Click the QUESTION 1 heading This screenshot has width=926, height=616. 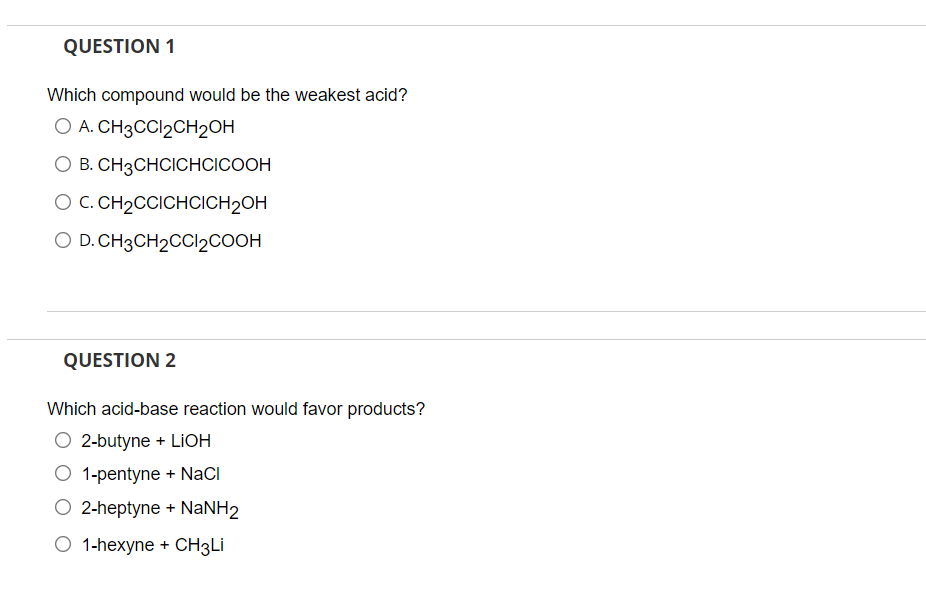[119, 46]
